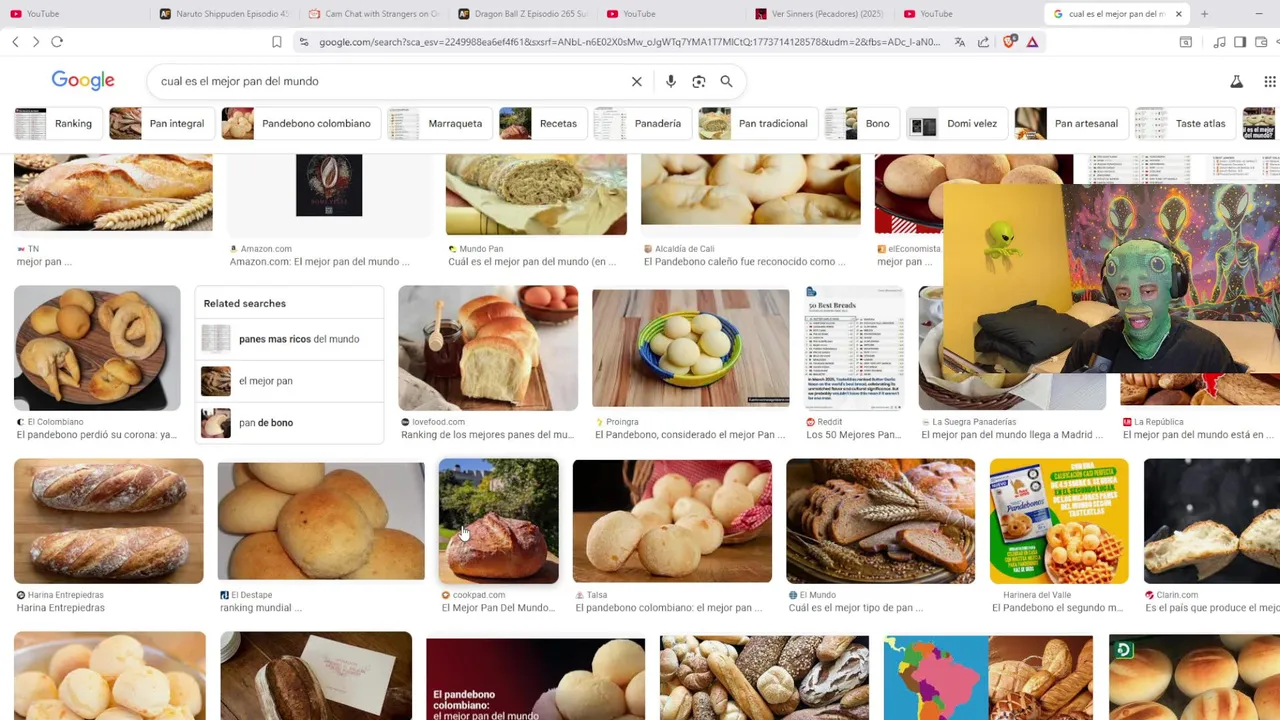Image resolution: width=1280 pixels, height=720 pixels.
Task: Open Search Labs flask icon
Action: 1236,81
